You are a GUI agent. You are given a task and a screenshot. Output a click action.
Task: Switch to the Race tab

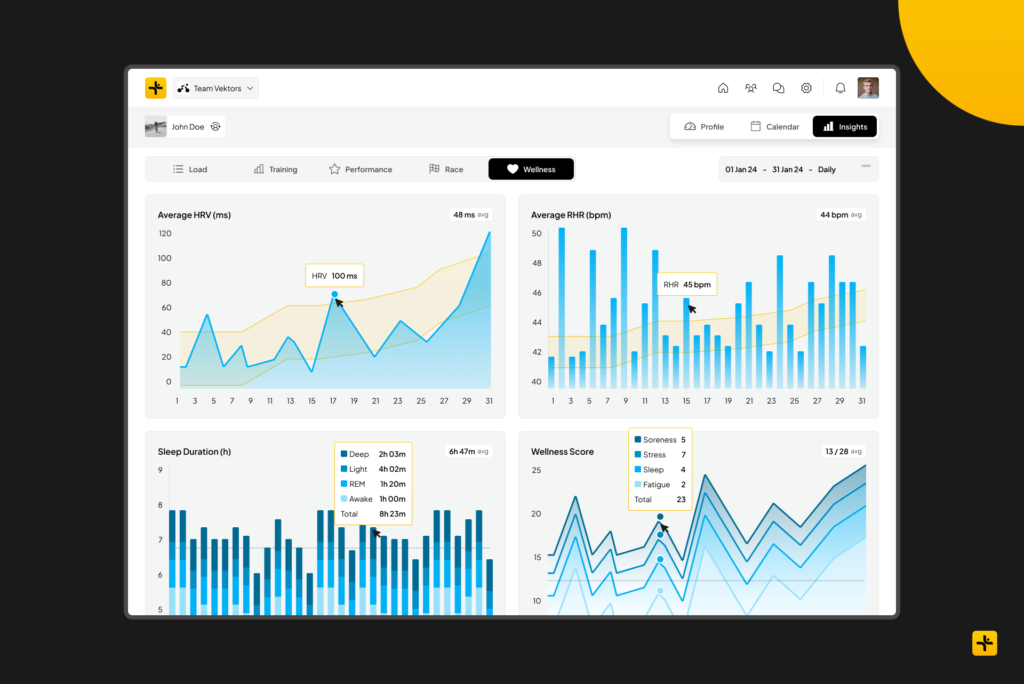(446, 169)
